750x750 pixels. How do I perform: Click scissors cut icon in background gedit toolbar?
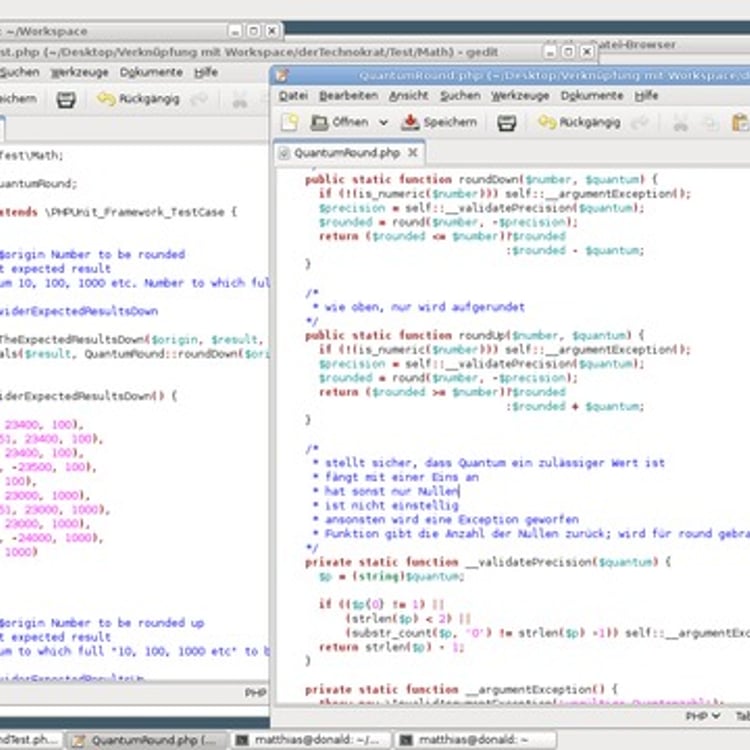[239, 99]
